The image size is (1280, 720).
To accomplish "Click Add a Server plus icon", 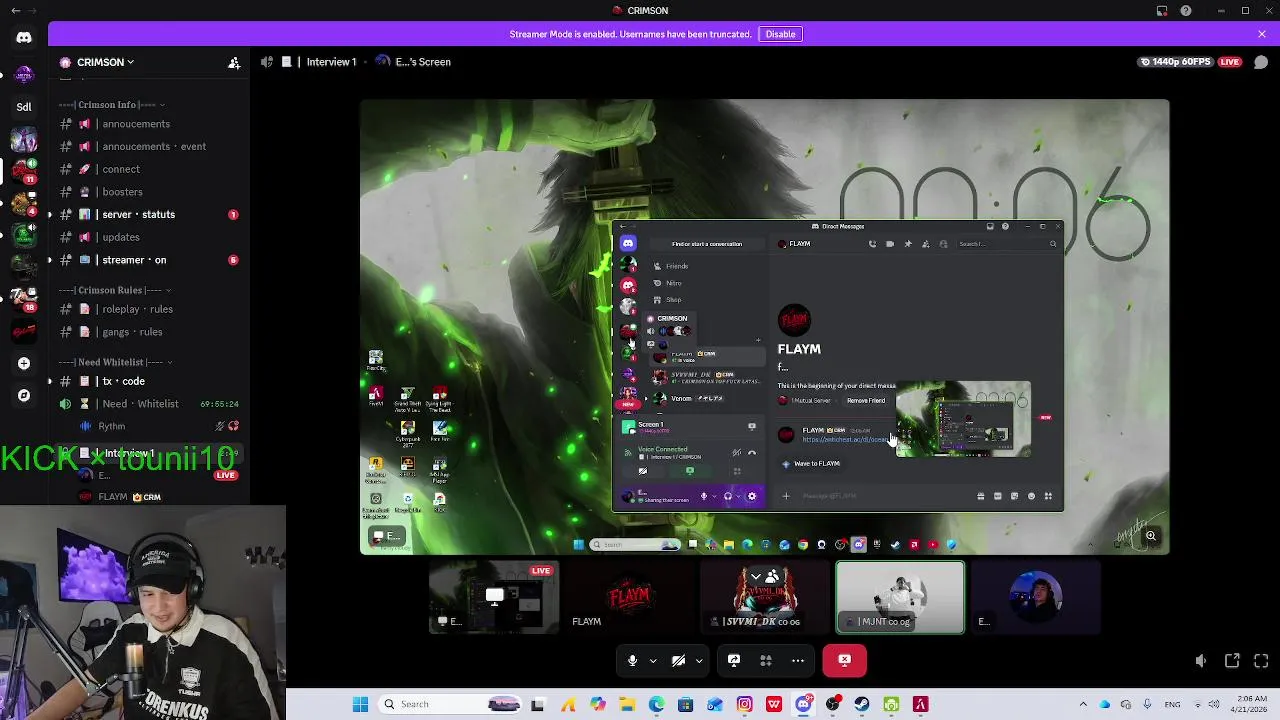I will 24,364.
